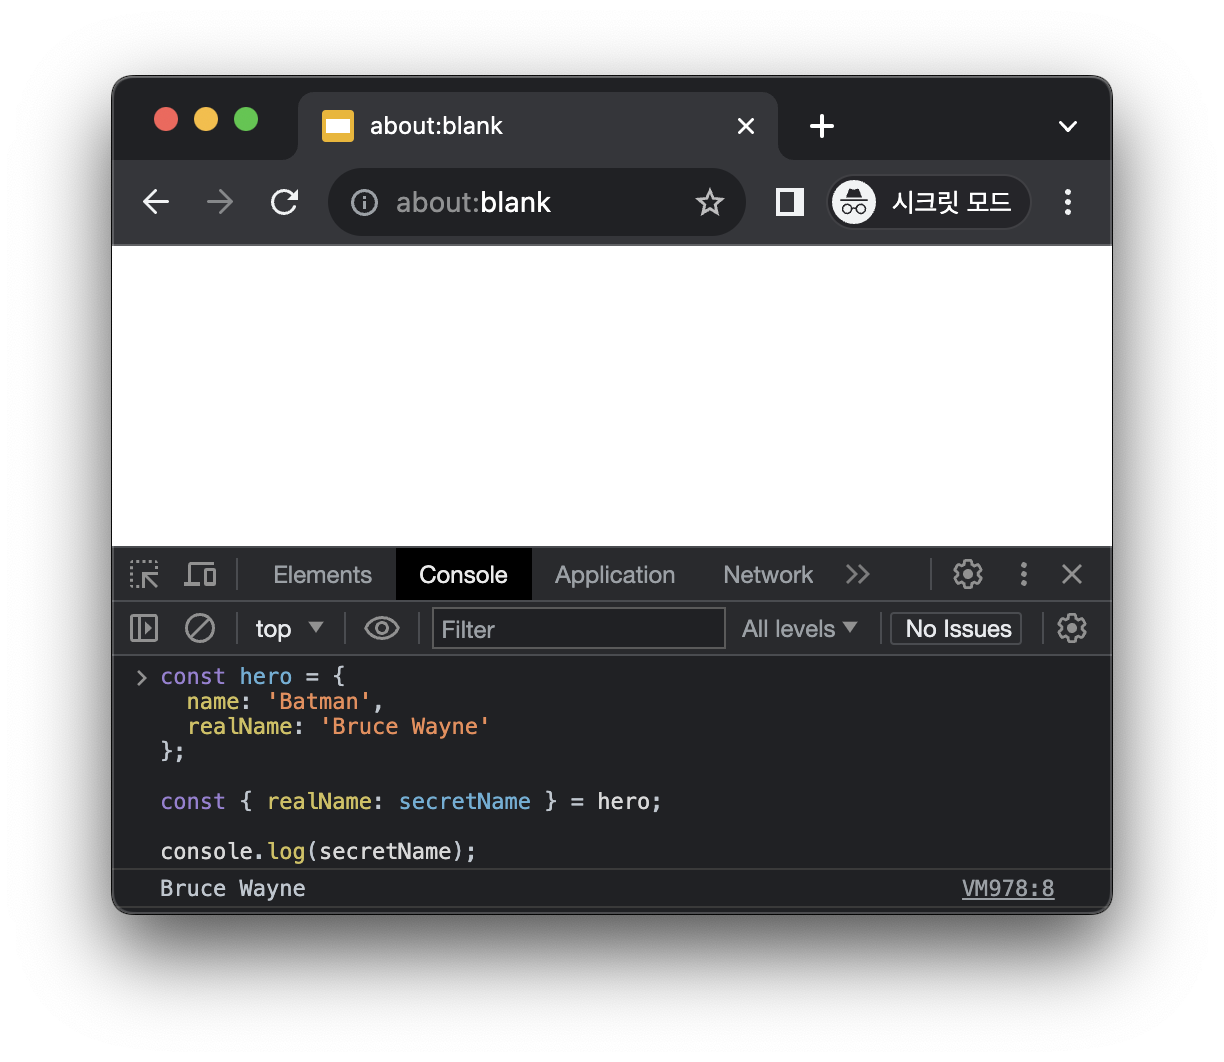The width and height of the screenshot is (1224, 1062).
Task: Click the forward navigation arrow
Action: click(220, 202)
